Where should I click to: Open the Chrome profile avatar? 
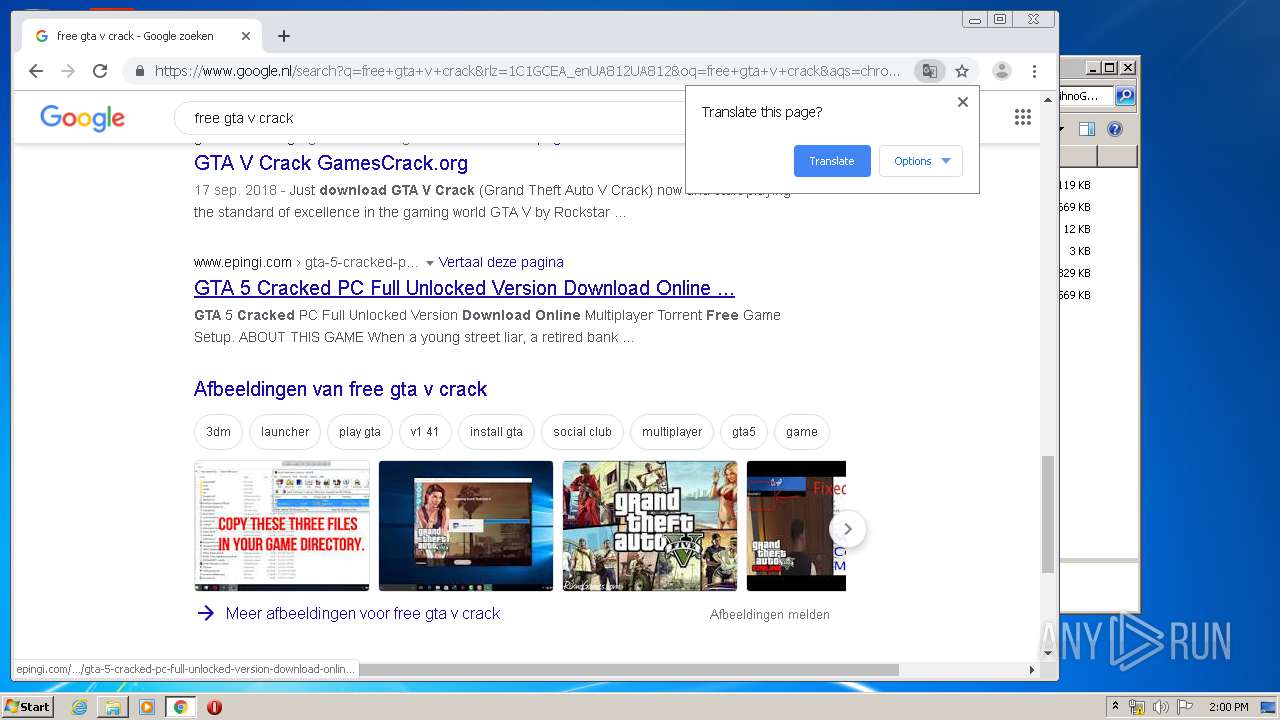coord(1001,71)
